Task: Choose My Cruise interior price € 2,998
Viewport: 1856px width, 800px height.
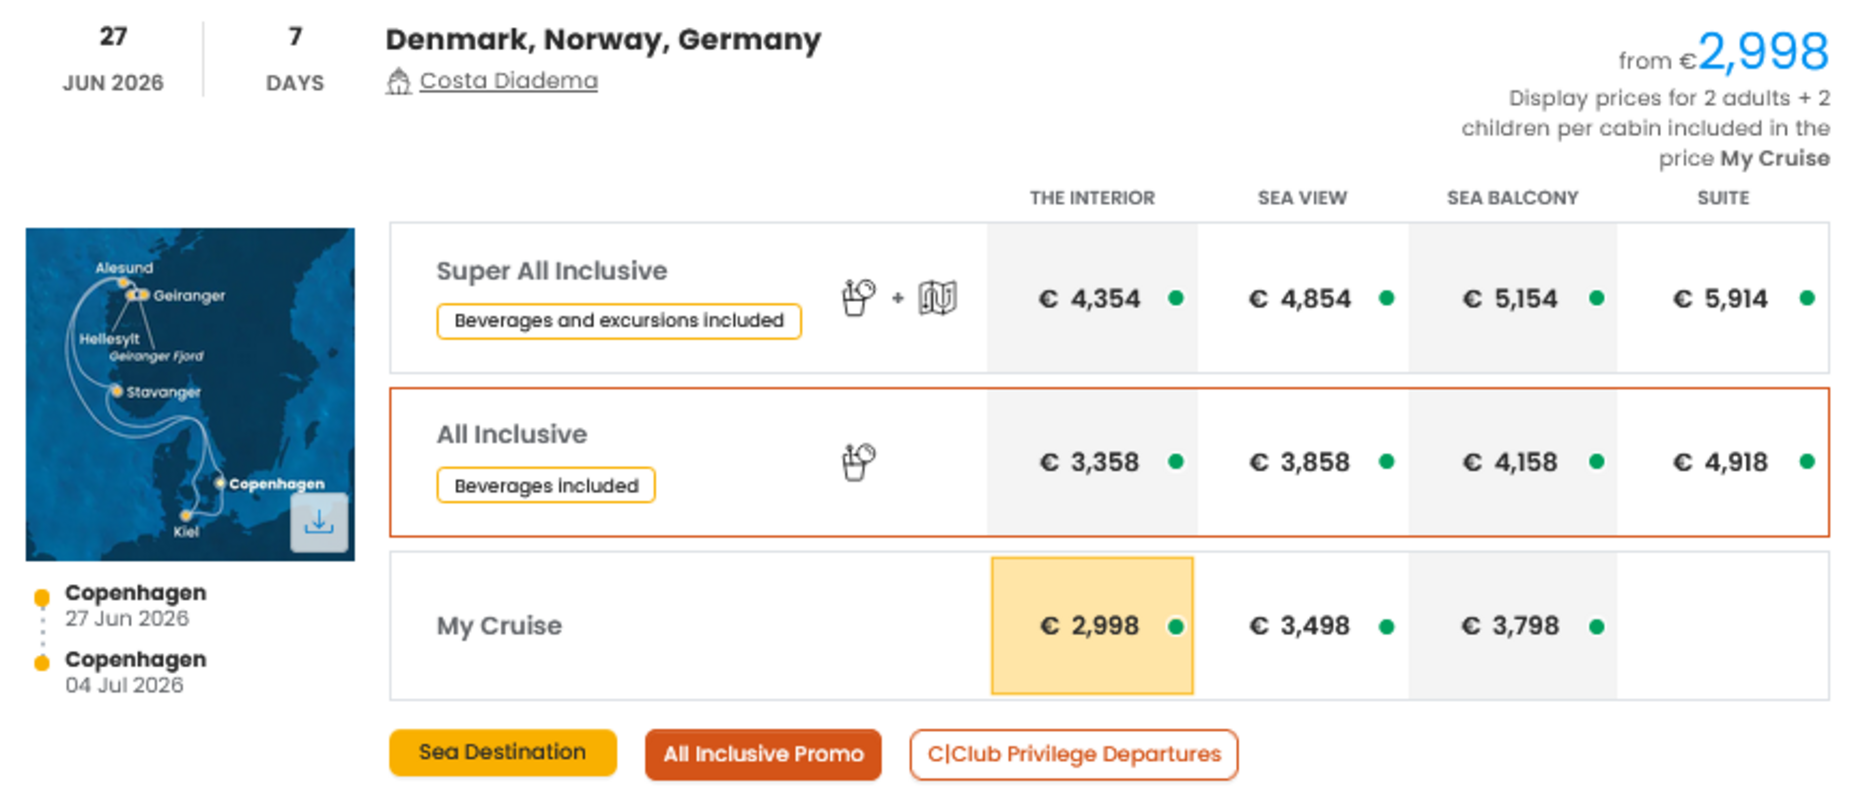Action: point(1090,626)
